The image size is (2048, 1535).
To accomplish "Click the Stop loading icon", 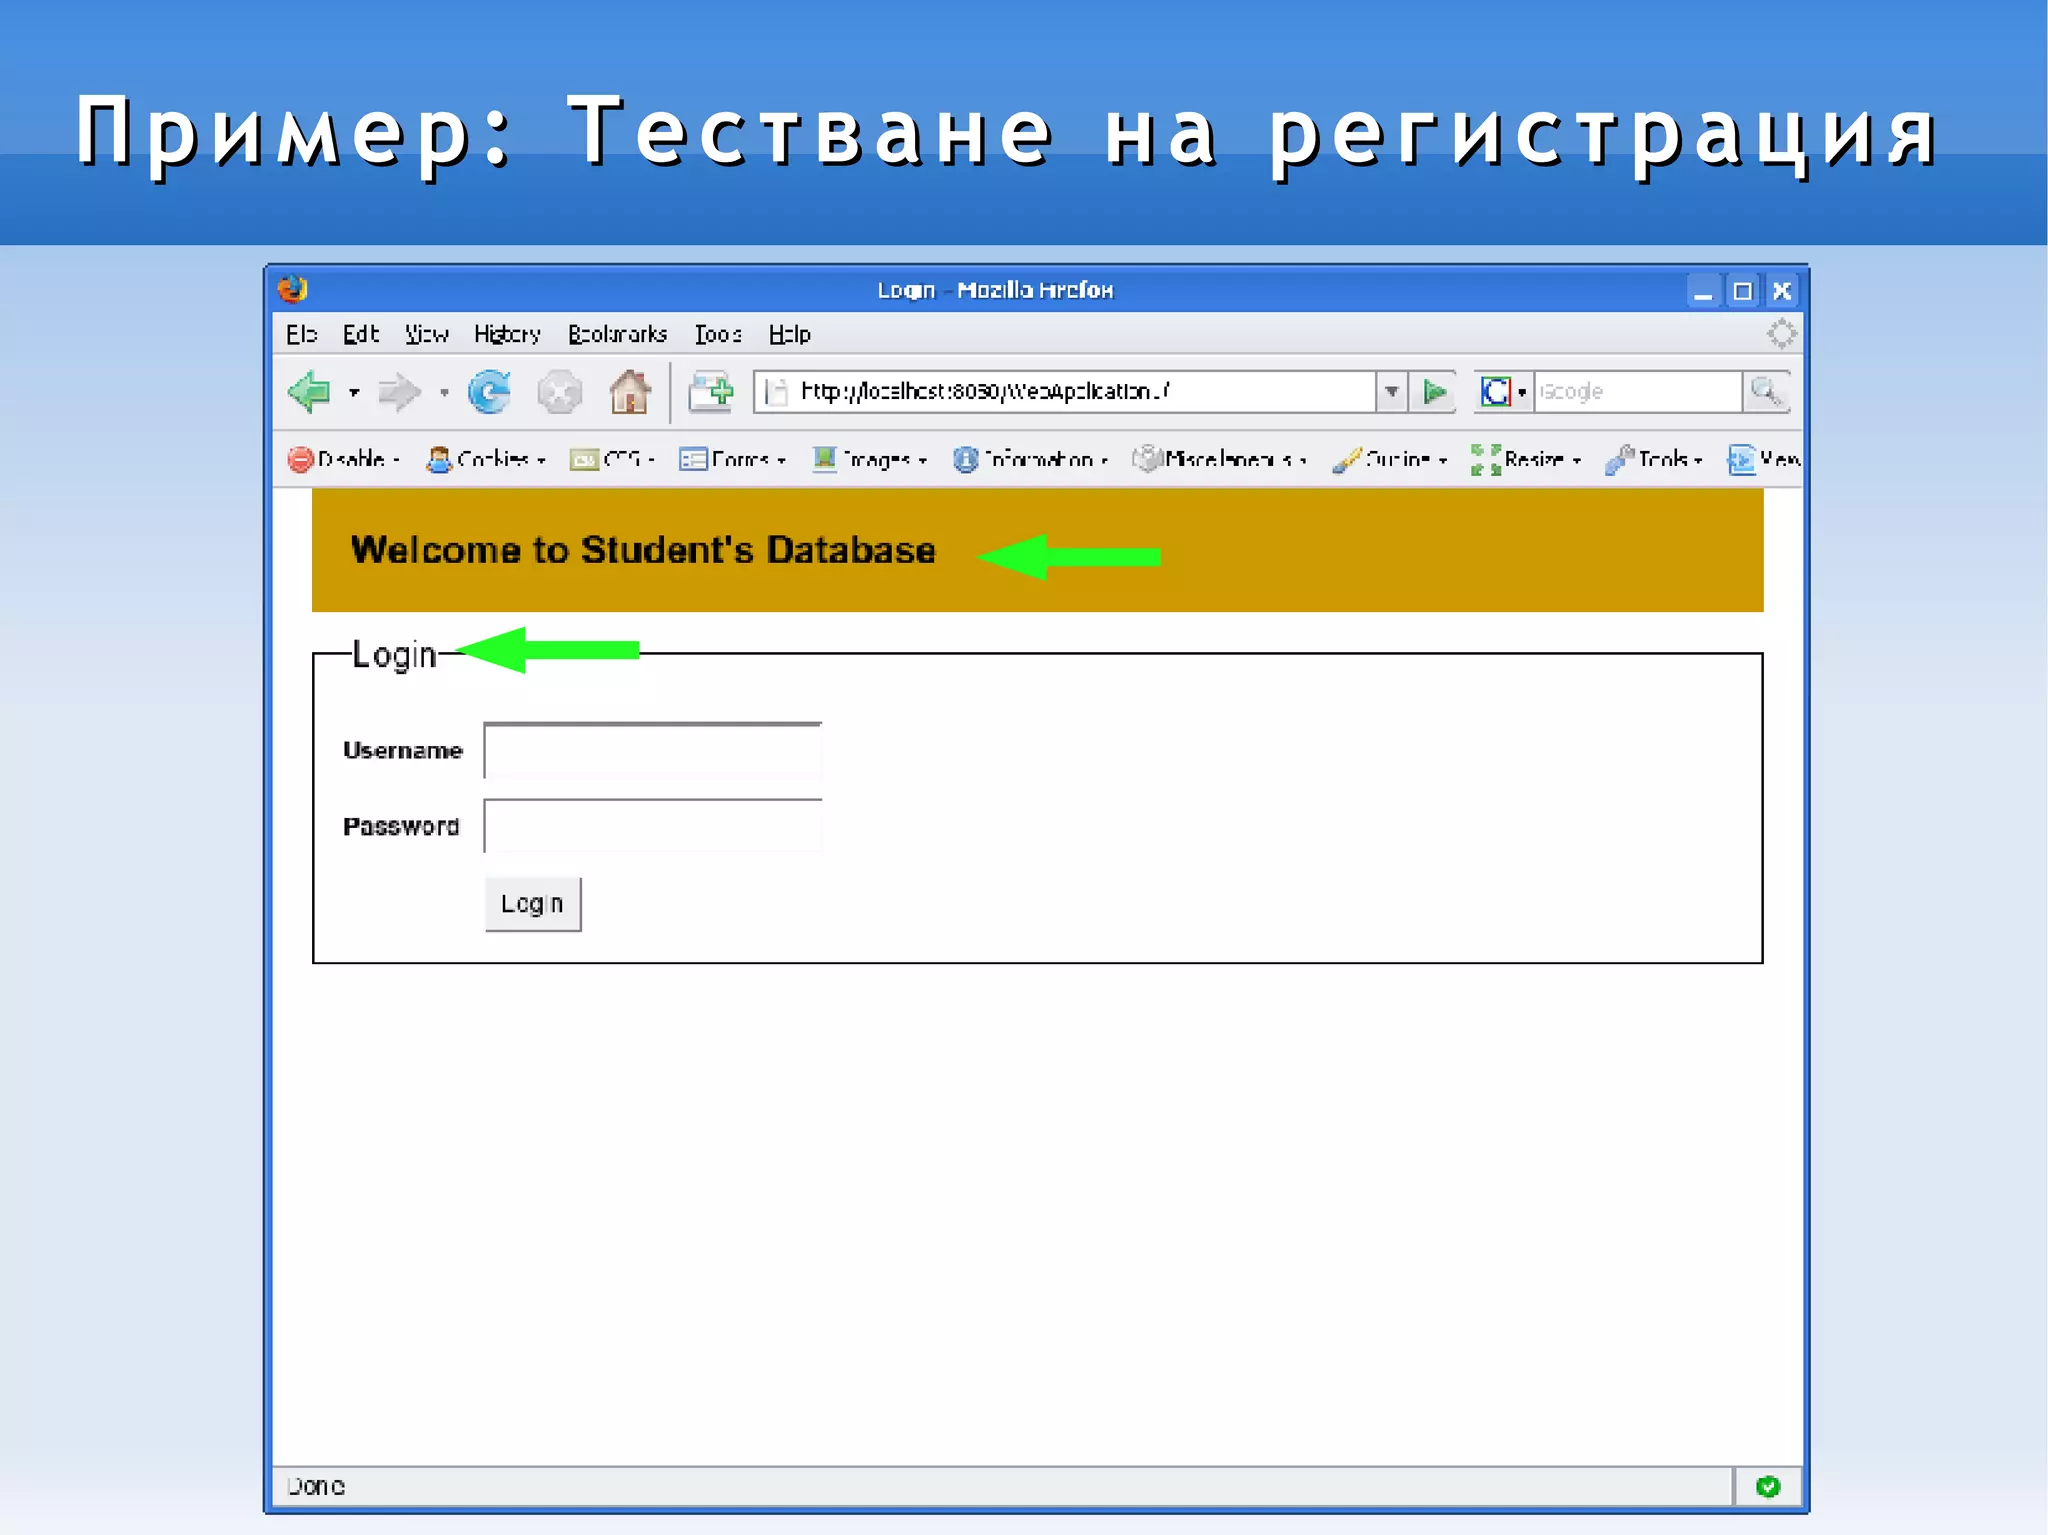I will tap(559, 392).
